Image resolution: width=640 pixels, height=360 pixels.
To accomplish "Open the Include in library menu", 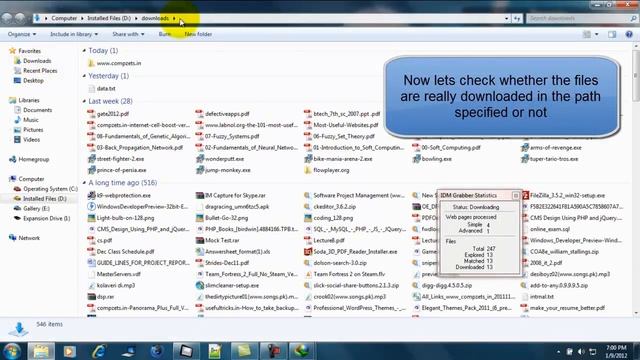I will click(x=74, y=34).
